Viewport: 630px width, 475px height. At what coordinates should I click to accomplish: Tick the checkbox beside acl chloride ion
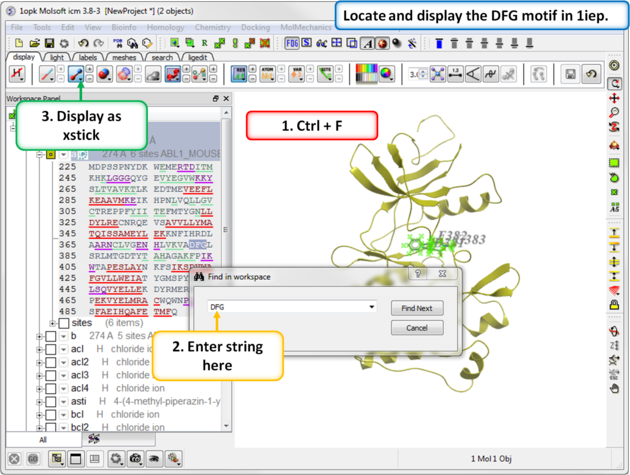click(51, 350)
